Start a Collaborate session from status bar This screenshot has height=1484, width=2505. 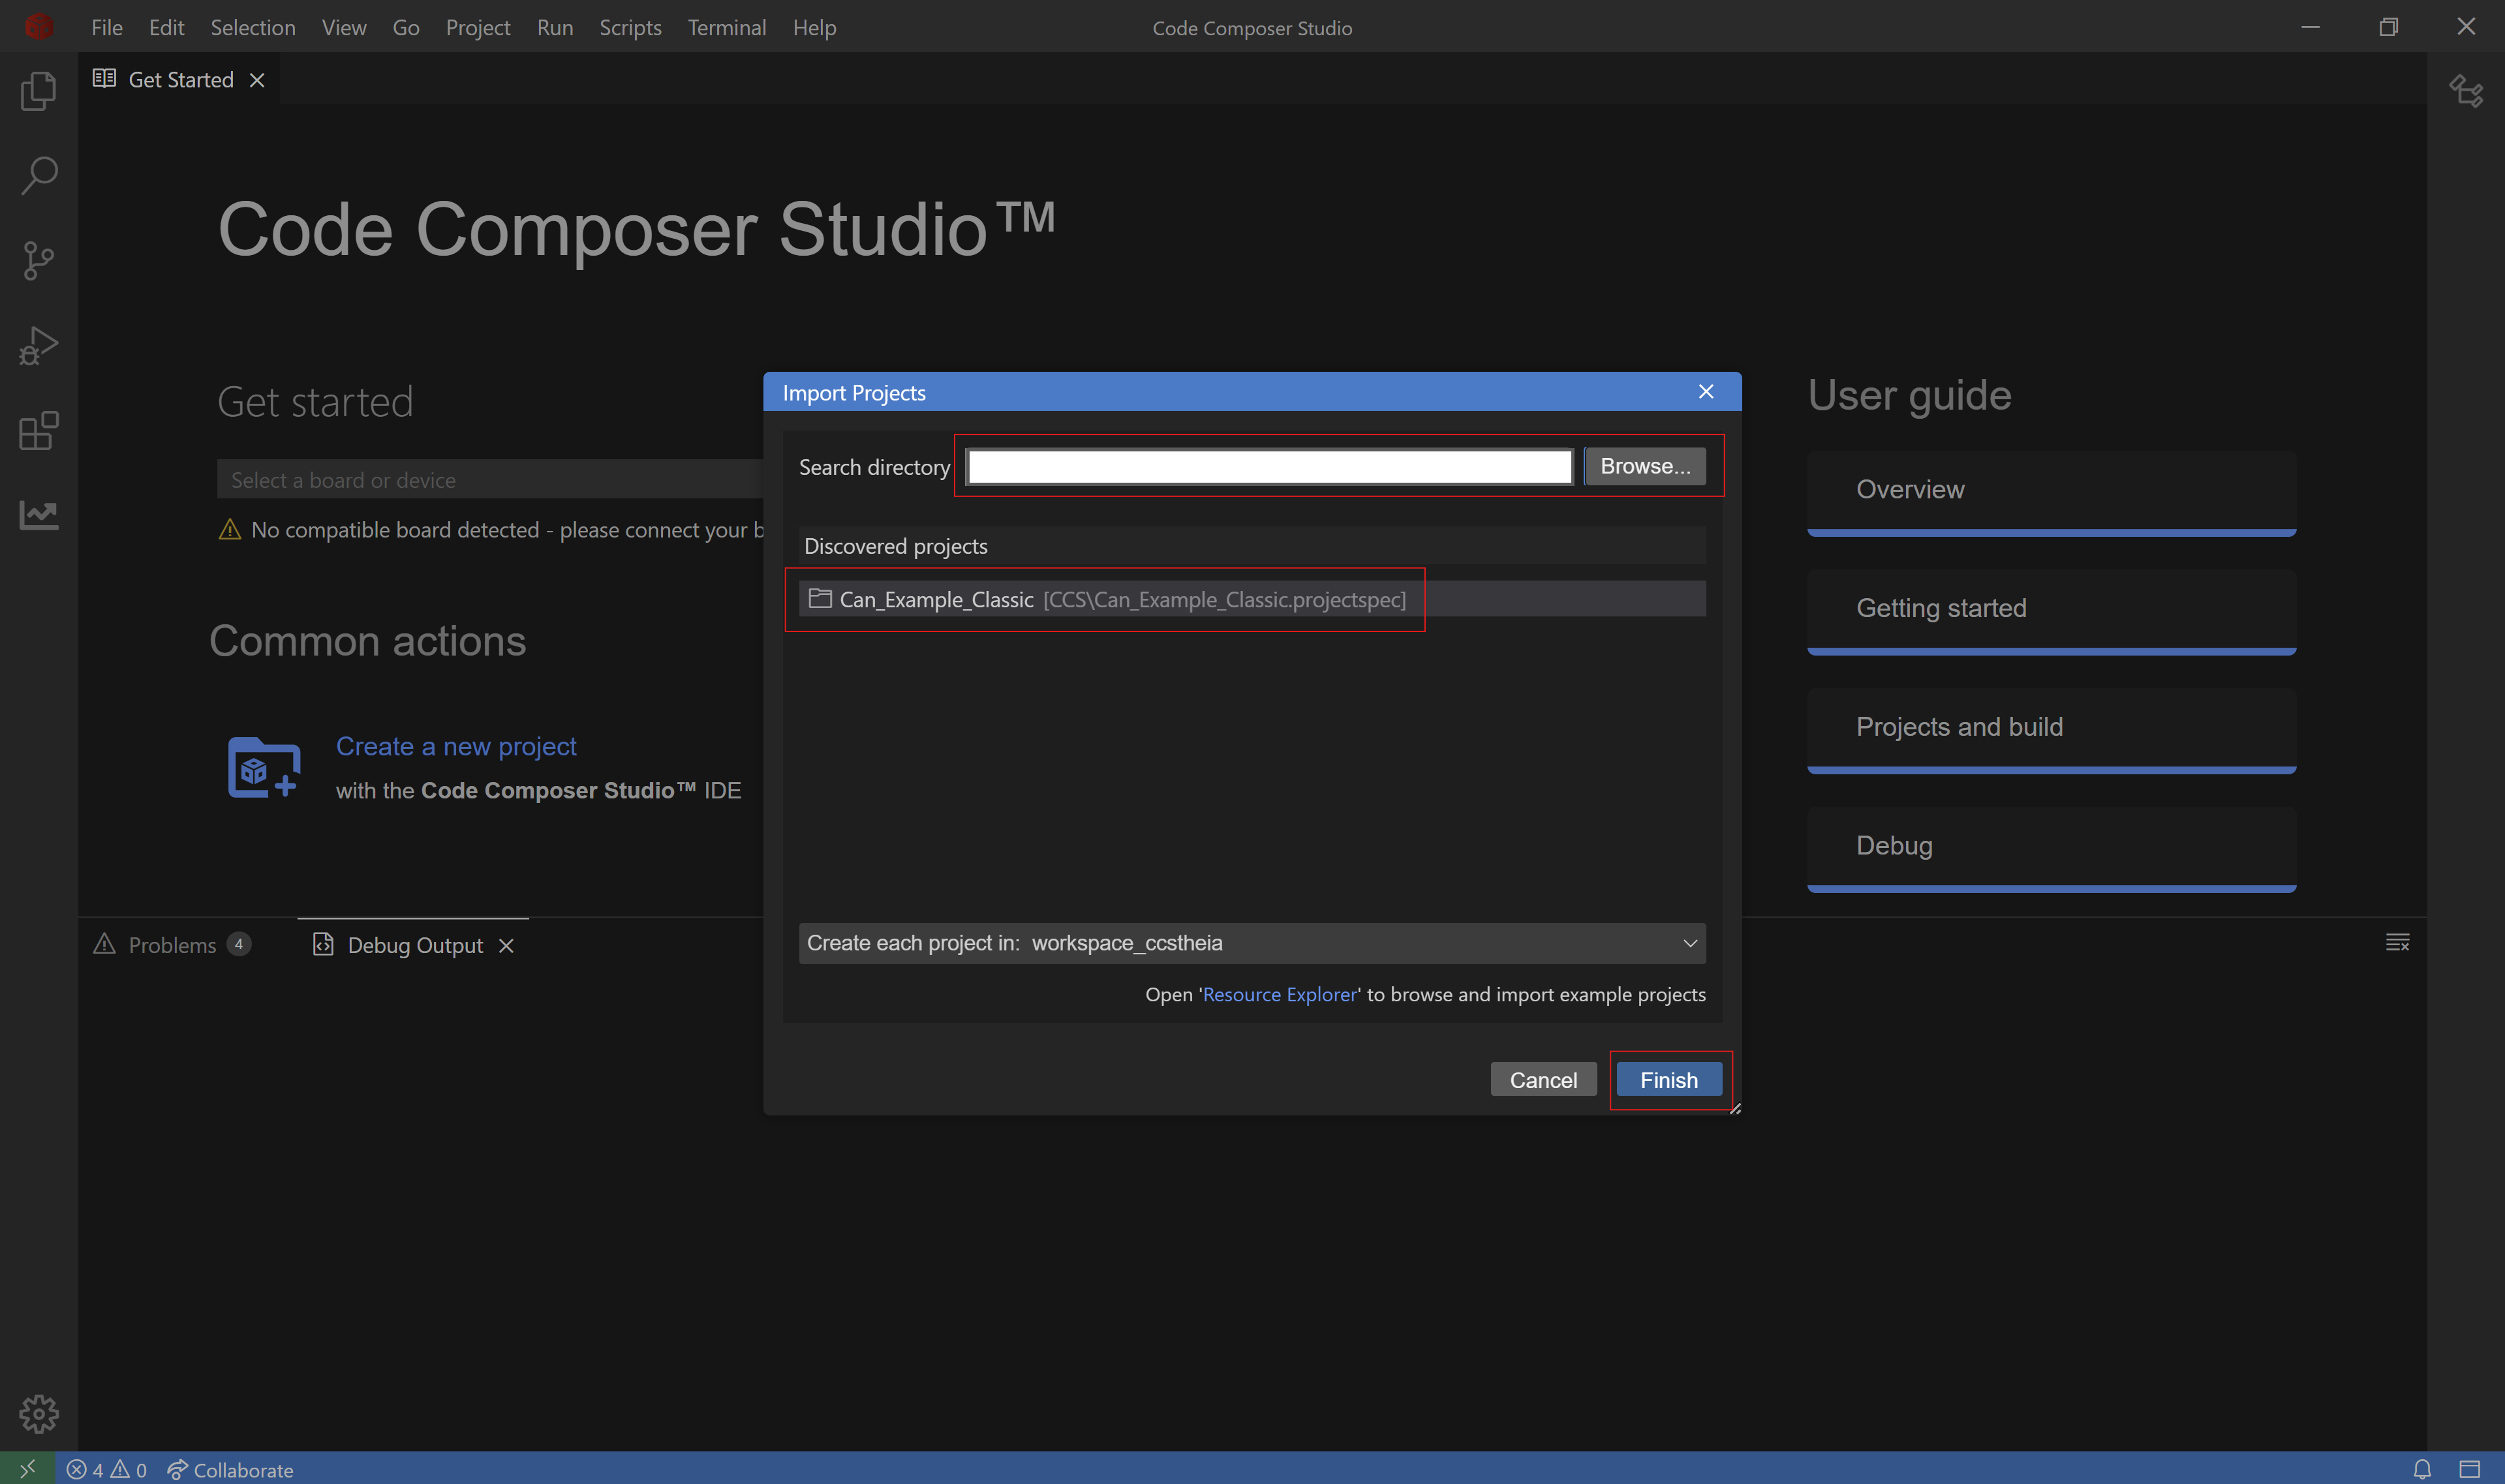coord(230,1469)
